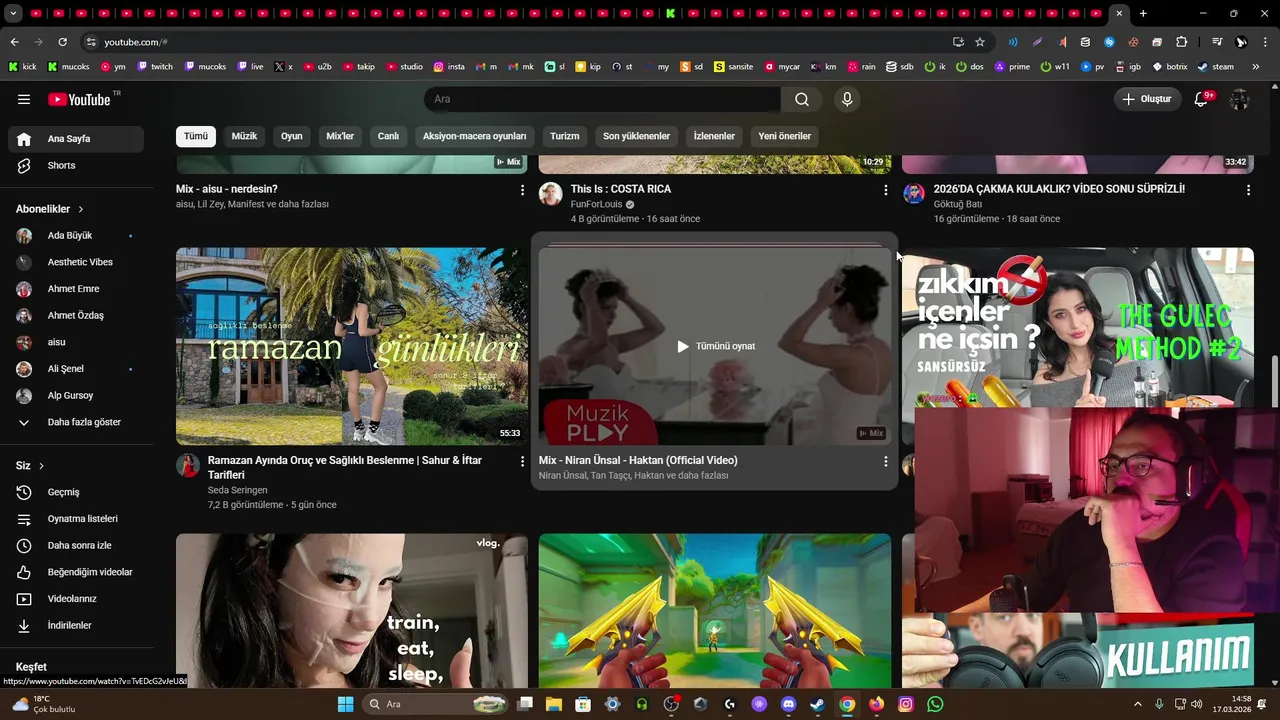Open options for Mix - Niran Ünsal

click(x=885, y=462)
